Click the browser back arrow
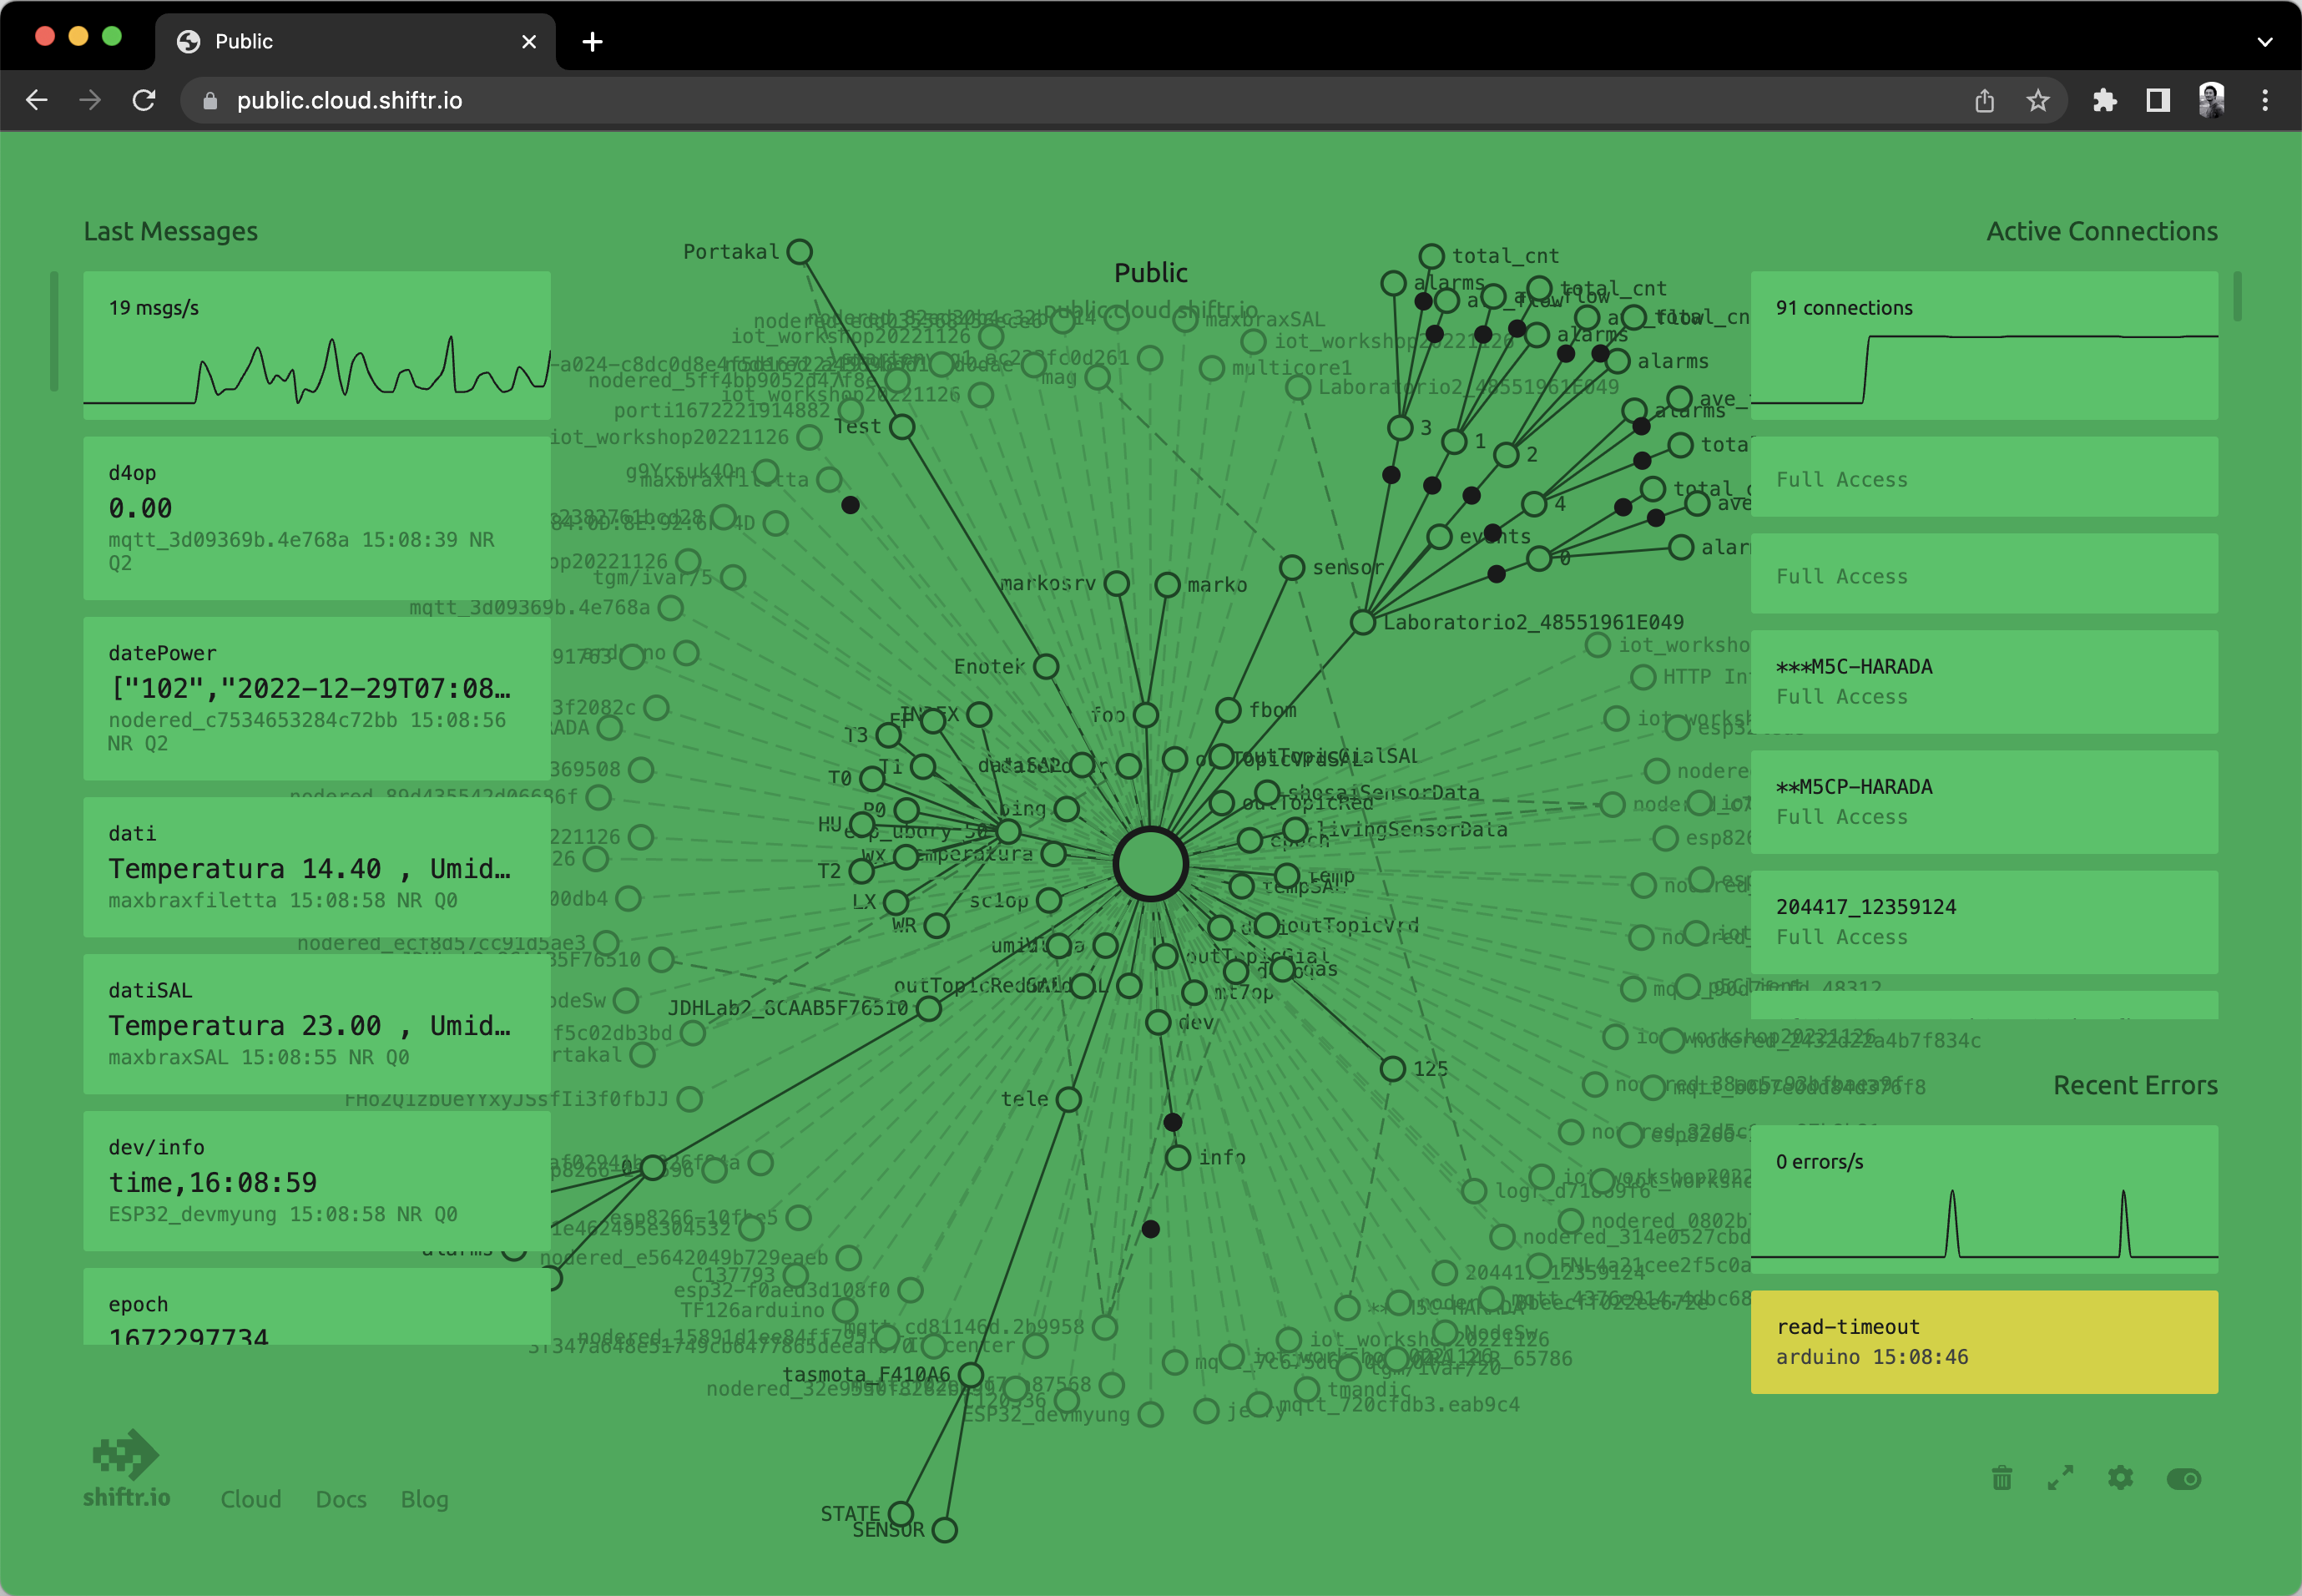The width and height of the screenshot is (2302, 1596). (x=37, y=100)
